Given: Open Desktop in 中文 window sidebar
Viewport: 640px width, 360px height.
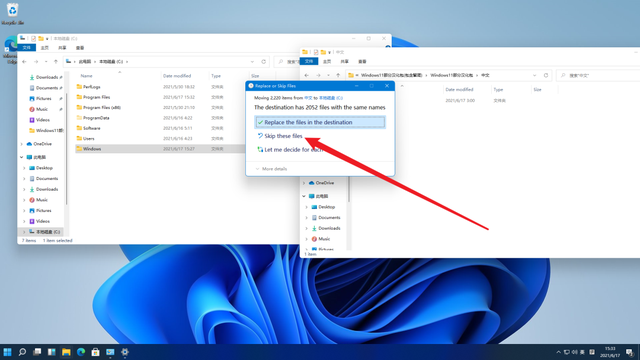Looking at the screenshot, I should (323, 207).
